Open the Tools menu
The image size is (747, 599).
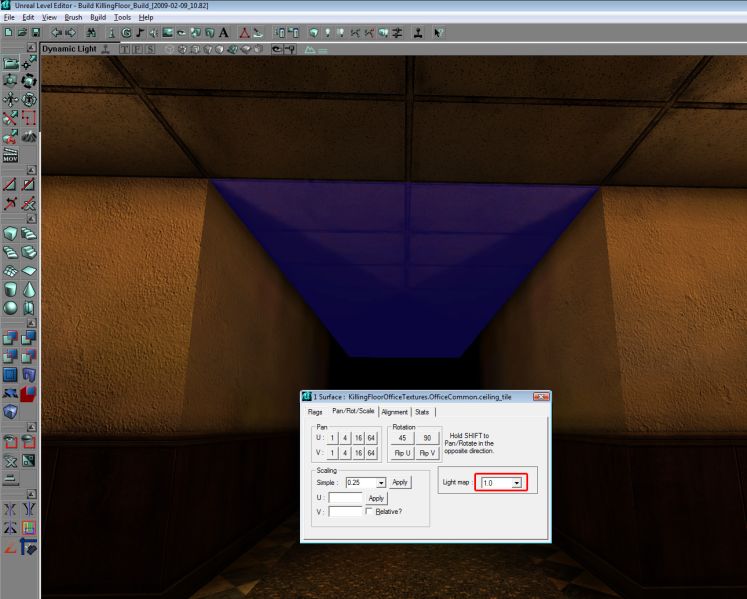[122, 17]
